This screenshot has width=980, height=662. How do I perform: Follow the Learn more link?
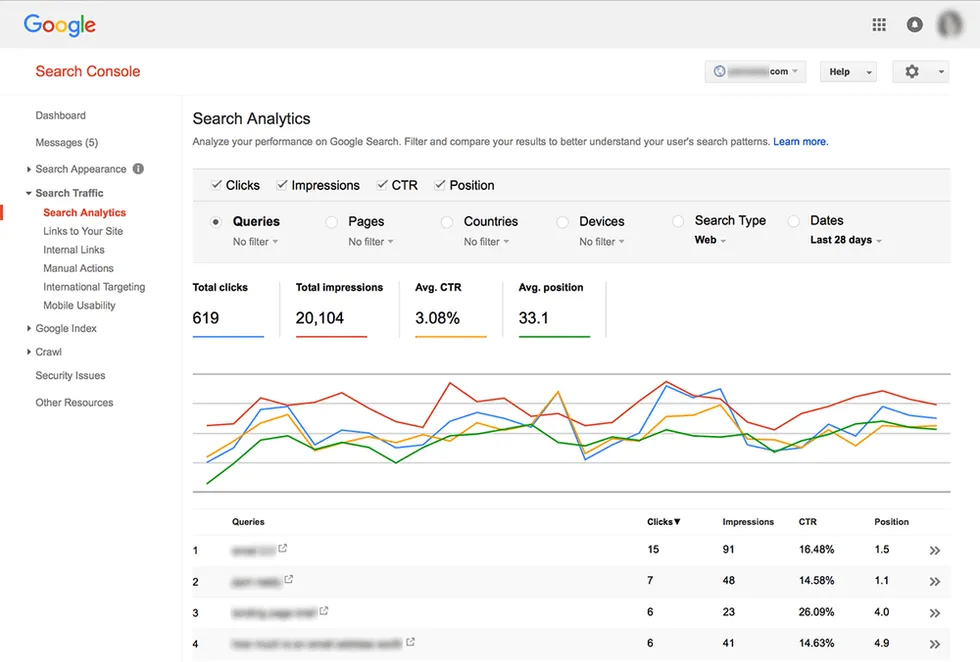(x=800, y=142)
